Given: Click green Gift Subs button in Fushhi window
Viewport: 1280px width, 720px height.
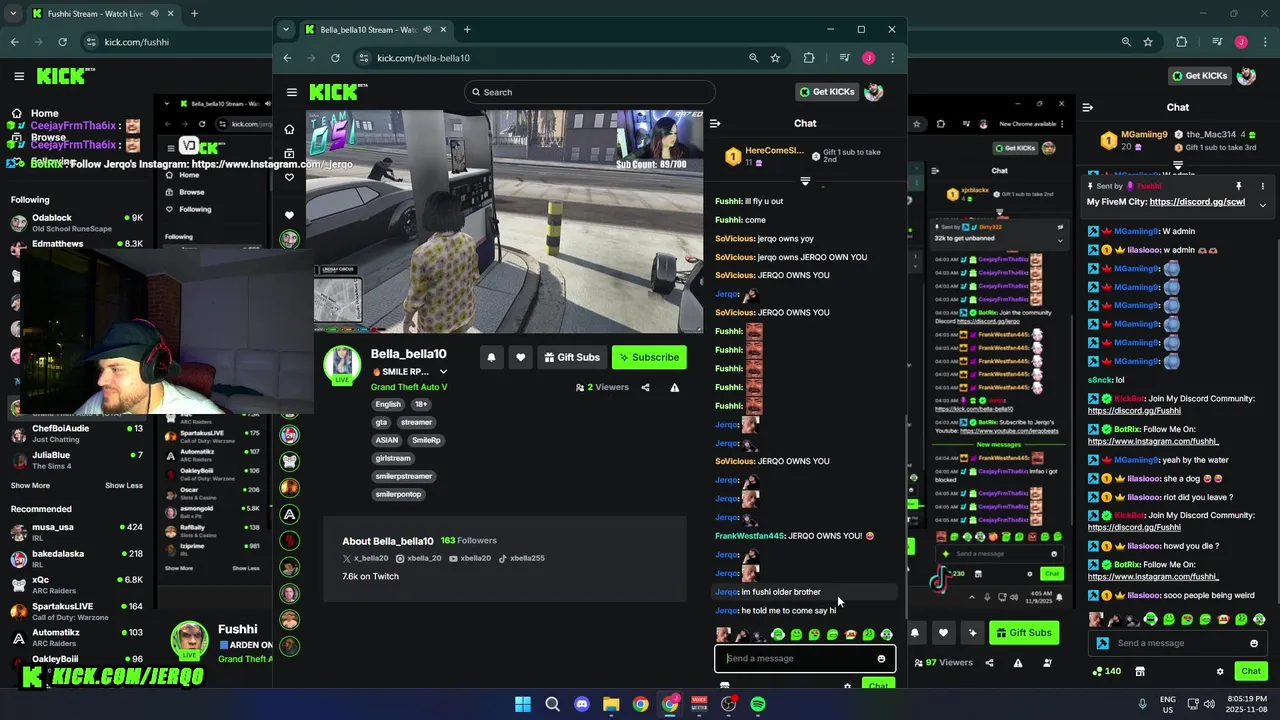Looking at the screenshot, I should 1024,632.
